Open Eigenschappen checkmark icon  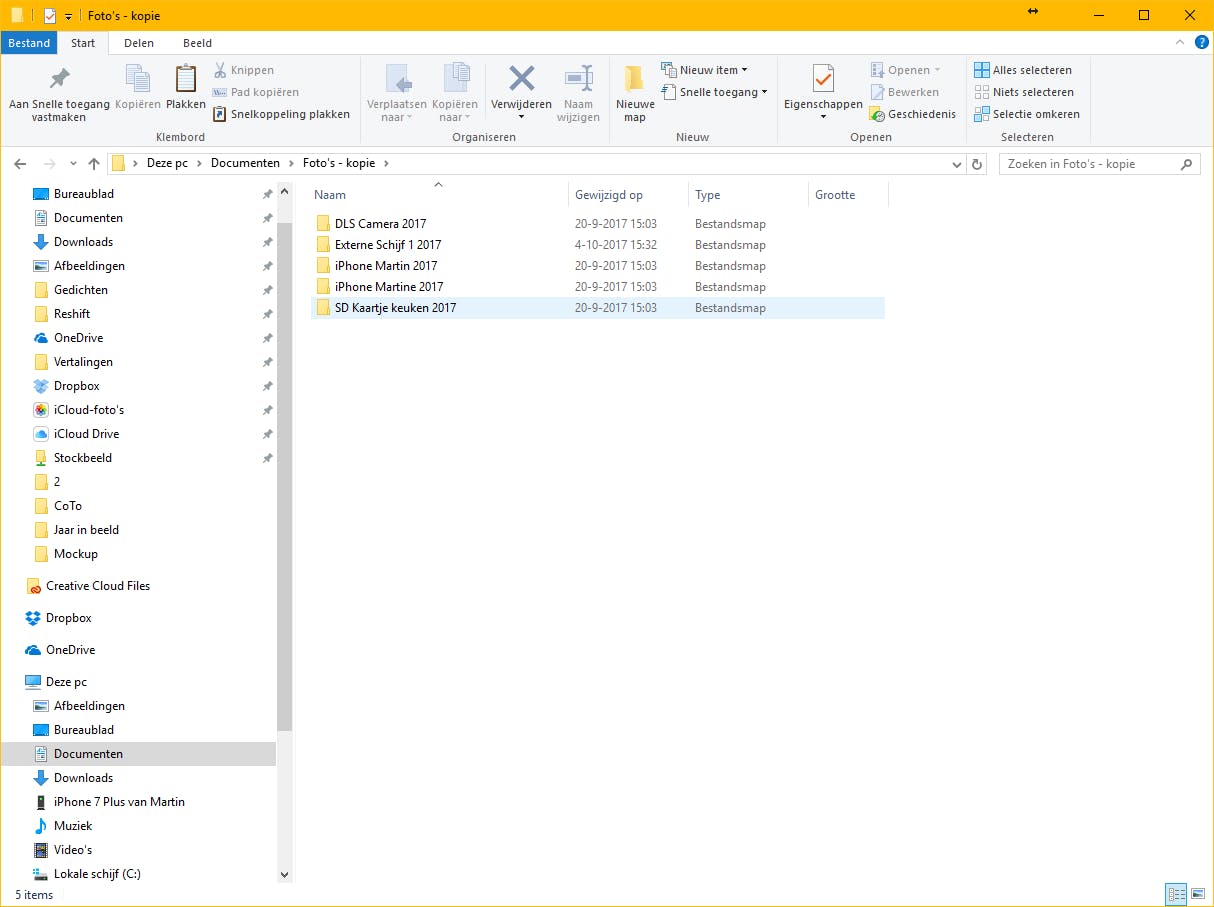point(822,79)
